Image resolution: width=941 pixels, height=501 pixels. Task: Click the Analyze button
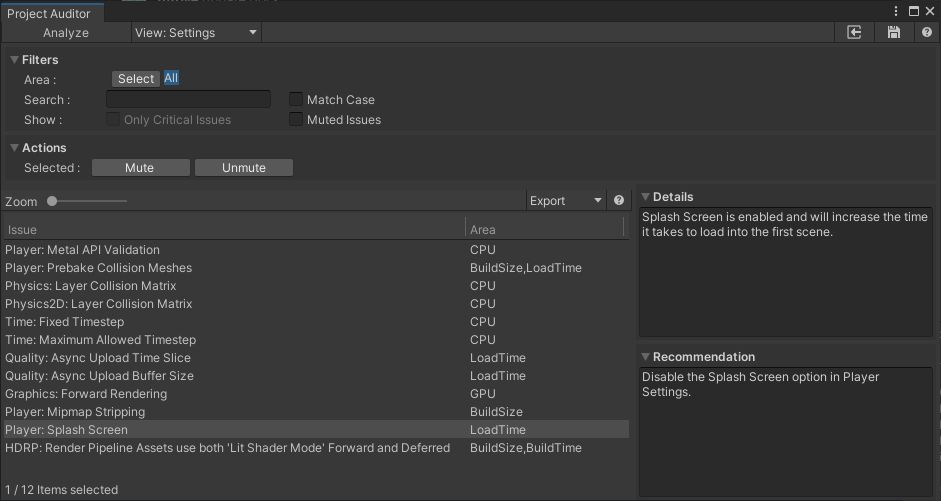66,32
